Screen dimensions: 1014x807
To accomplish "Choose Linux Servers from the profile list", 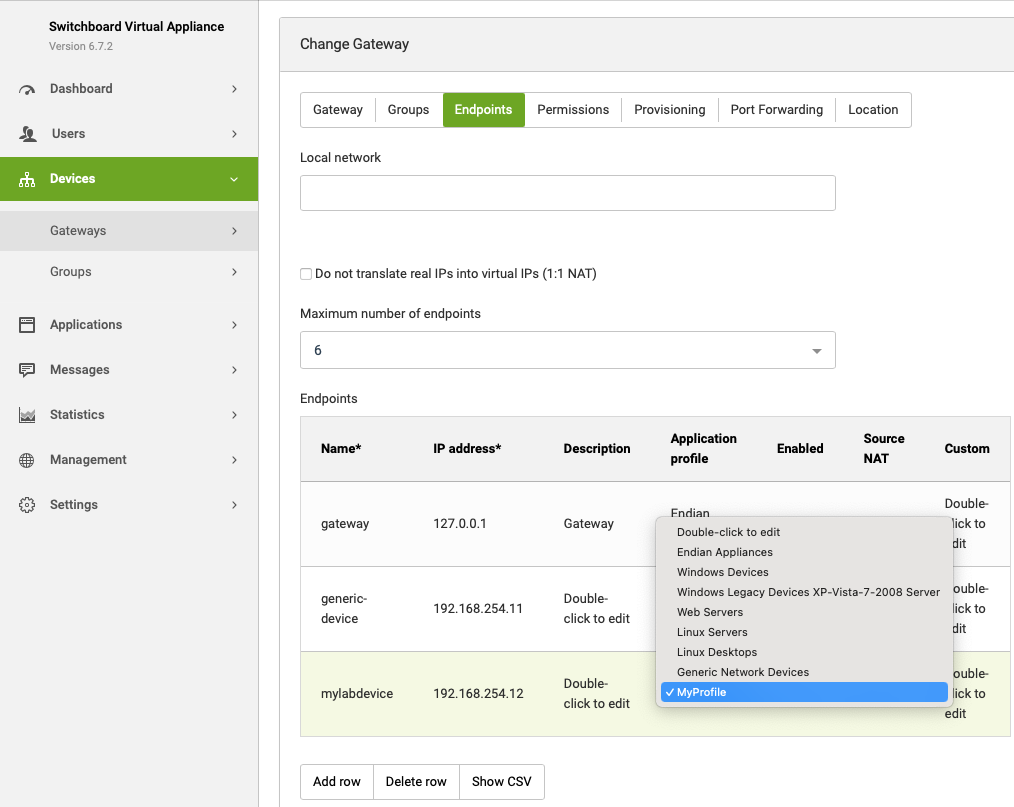I will [712, 632].
